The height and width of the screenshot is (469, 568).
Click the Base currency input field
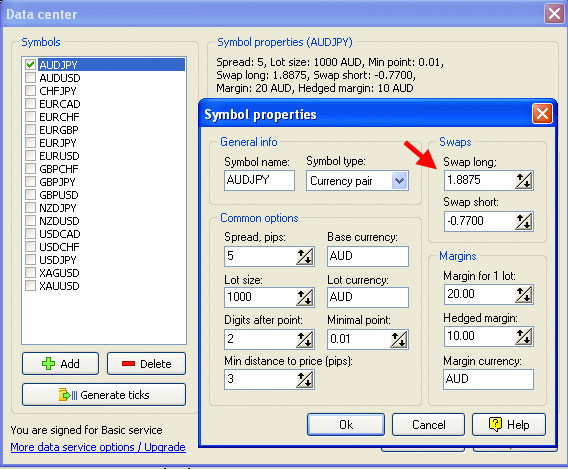[x=368, y=256]
